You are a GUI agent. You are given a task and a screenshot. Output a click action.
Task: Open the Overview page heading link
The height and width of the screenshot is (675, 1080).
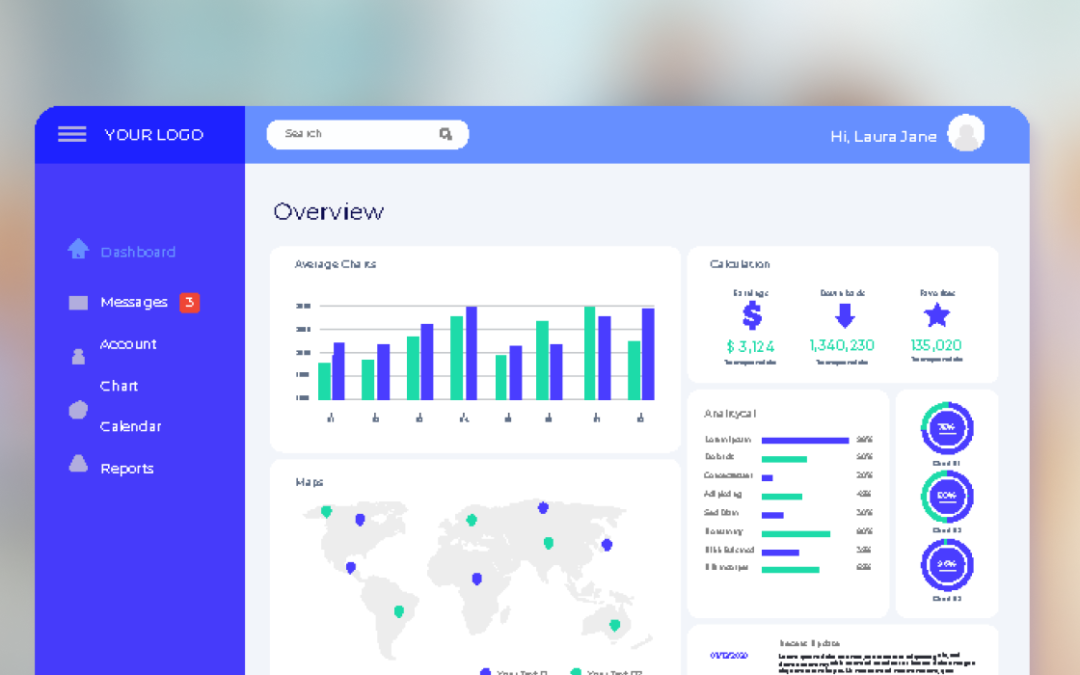point(329,211)
